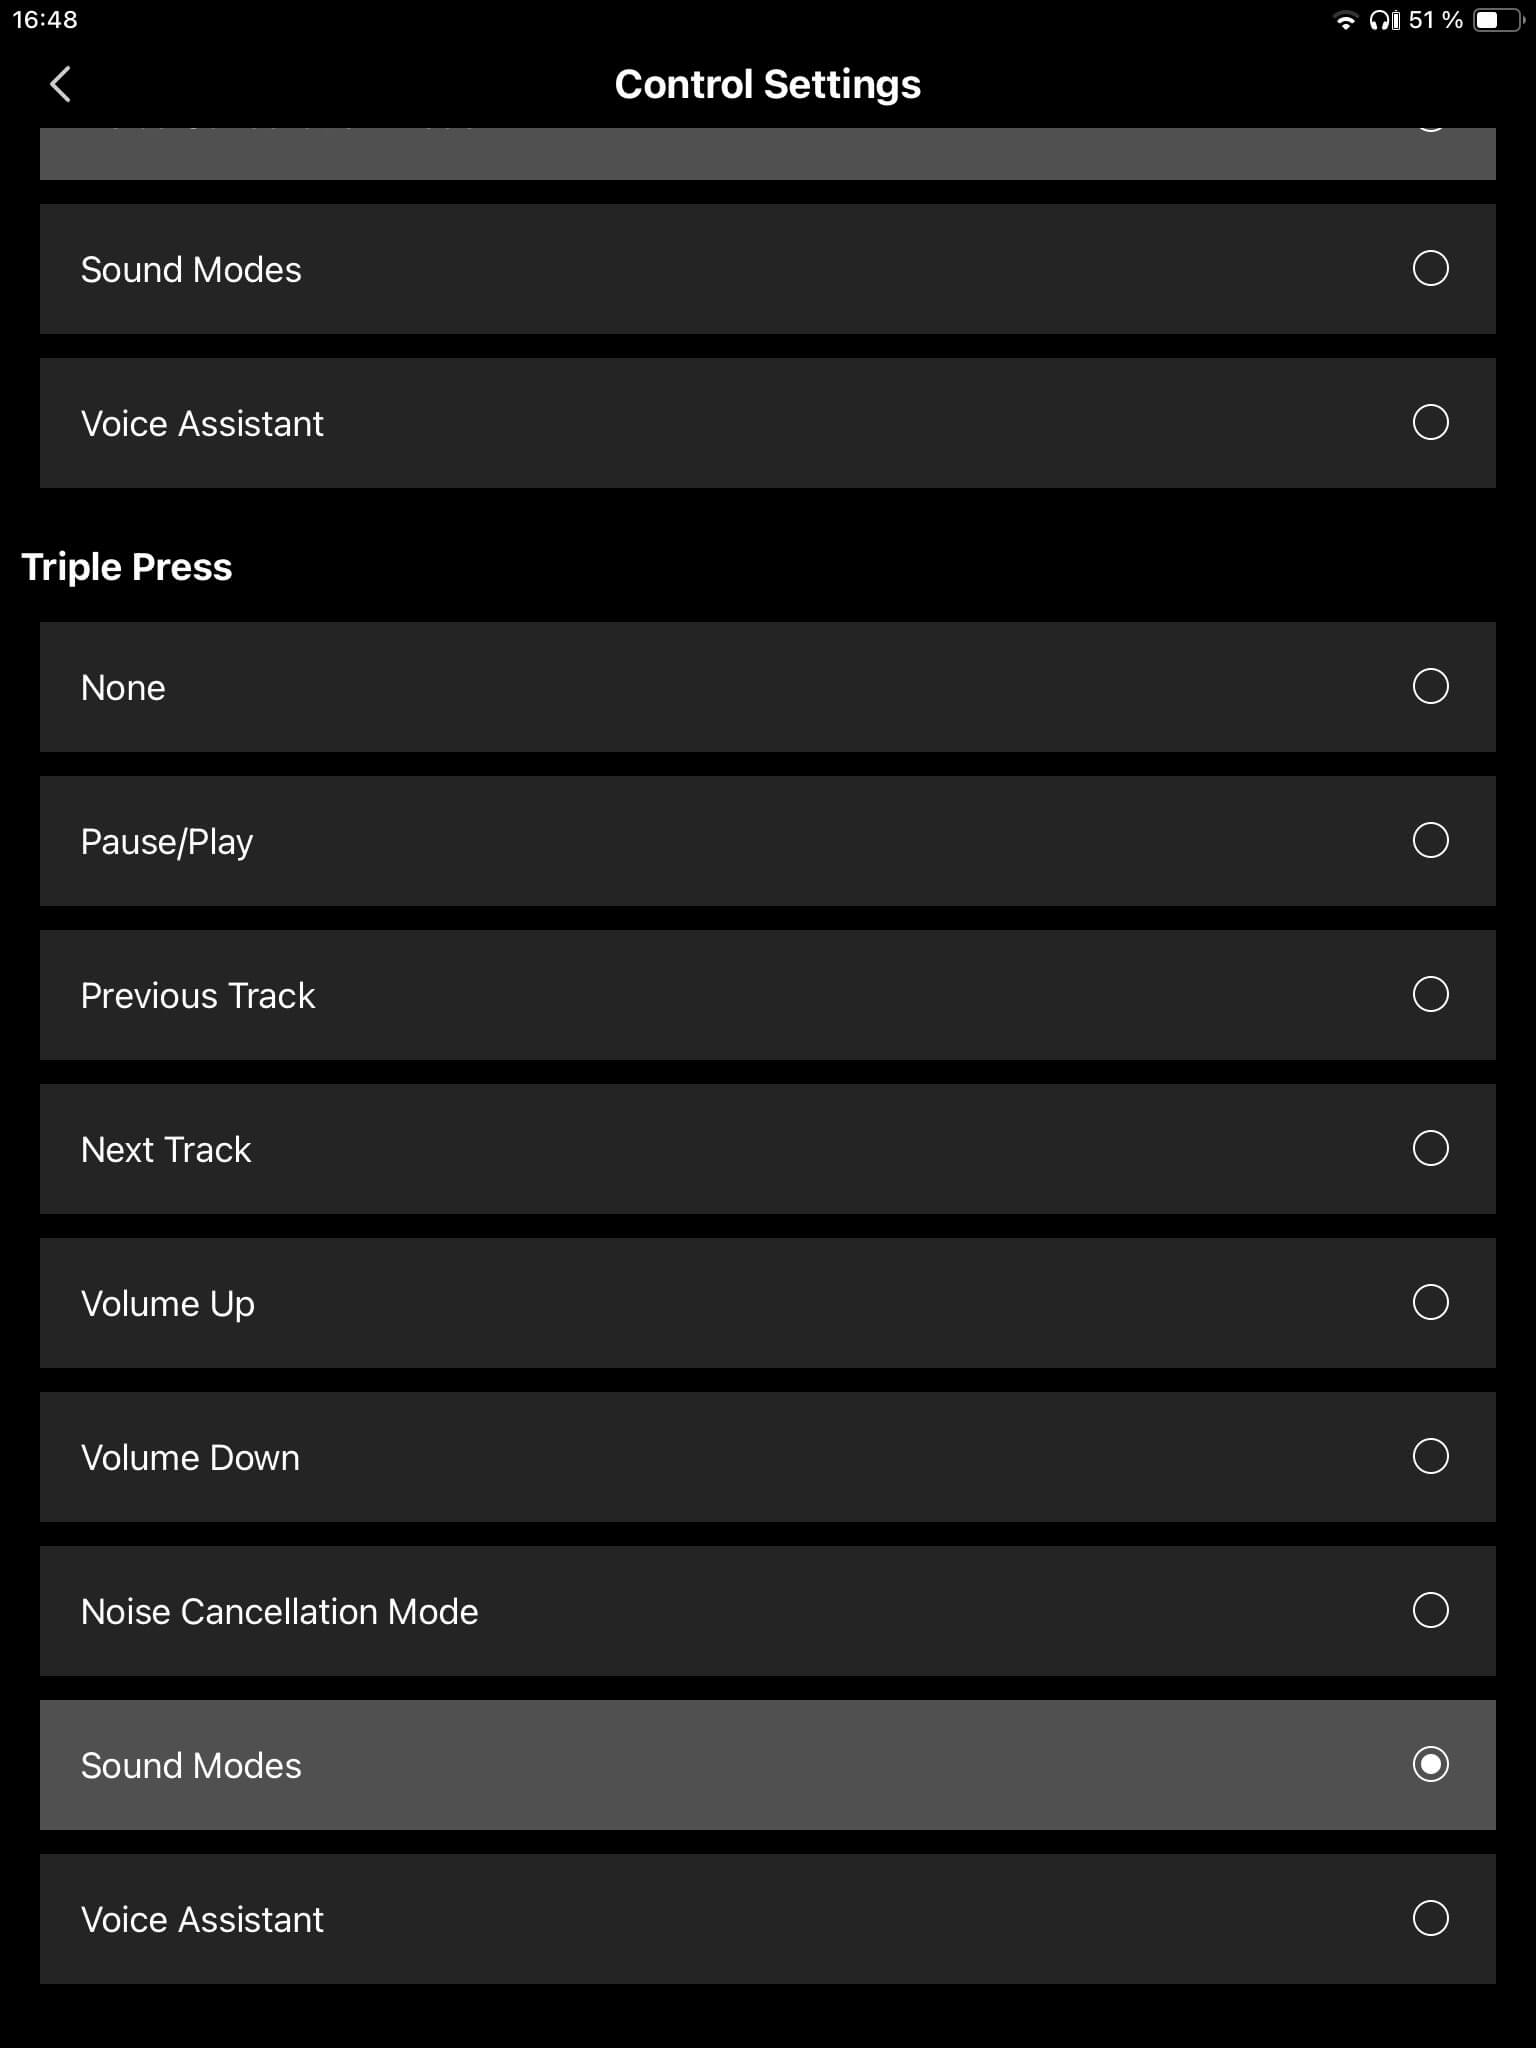The height and width of the screenshot is (2048, 1536).
Task: Select Volume Down radio under Triple Press
Action: pyautogui.click(x=1430, y=1457)
